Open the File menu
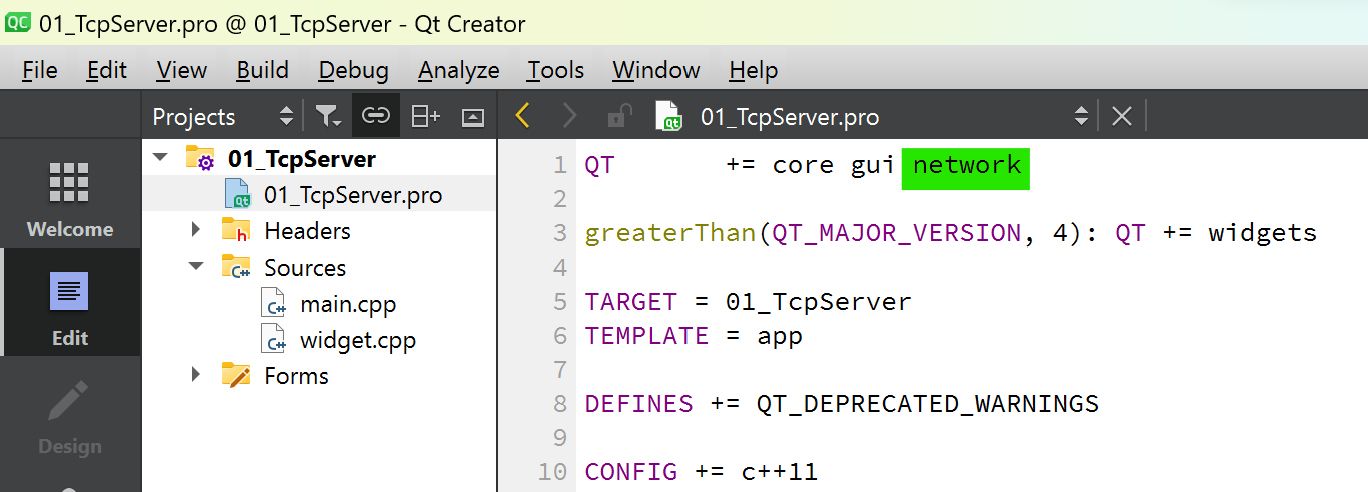 point(40,70)
